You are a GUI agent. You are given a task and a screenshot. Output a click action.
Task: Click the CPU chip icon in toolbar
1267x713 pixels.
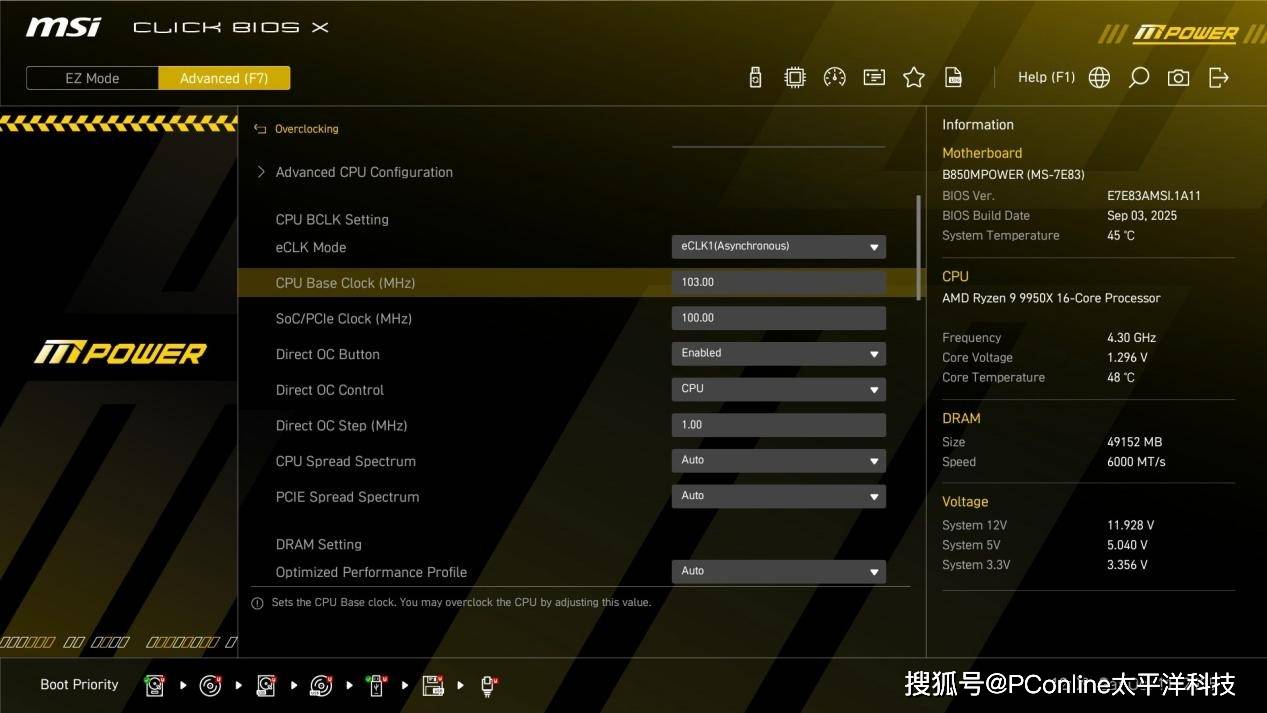coord(795,78)
